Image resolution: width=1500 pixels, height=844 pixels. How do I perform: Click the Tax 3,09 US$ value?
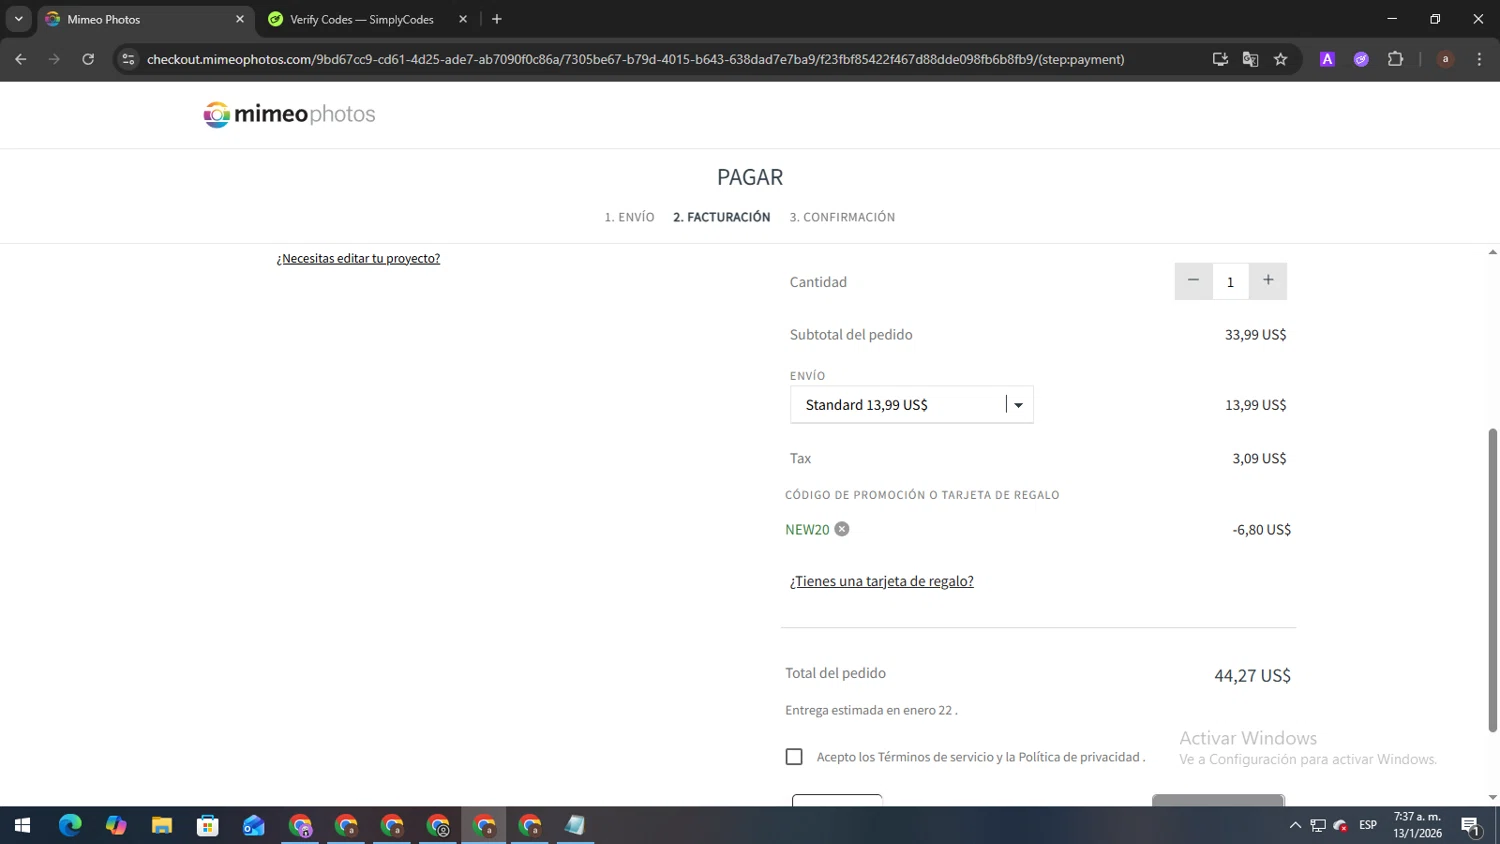tap(1259, 458)
